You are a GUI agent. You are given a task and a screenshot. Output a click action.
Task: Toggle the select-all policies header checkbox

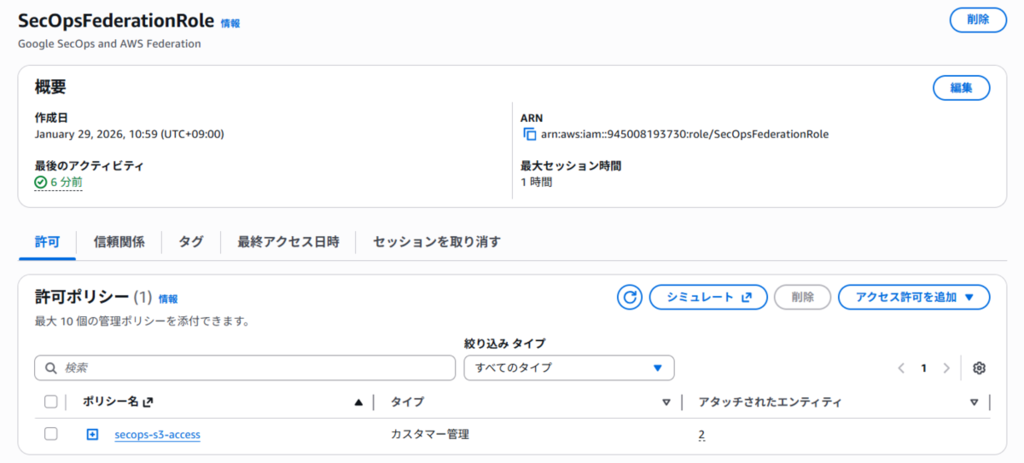(x=50, y=402)
